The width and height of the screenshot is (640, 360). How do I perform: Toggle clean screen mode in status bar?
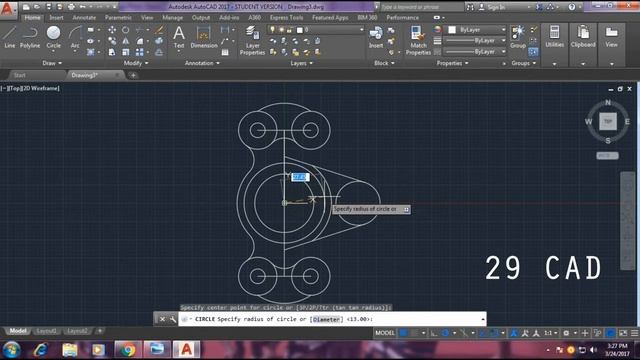tap(623, 333)
